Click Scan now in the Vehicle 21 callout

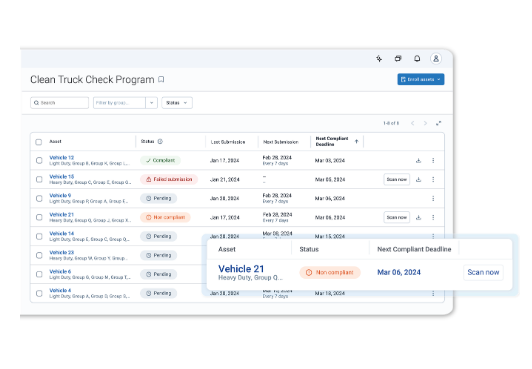pos(483,272)
